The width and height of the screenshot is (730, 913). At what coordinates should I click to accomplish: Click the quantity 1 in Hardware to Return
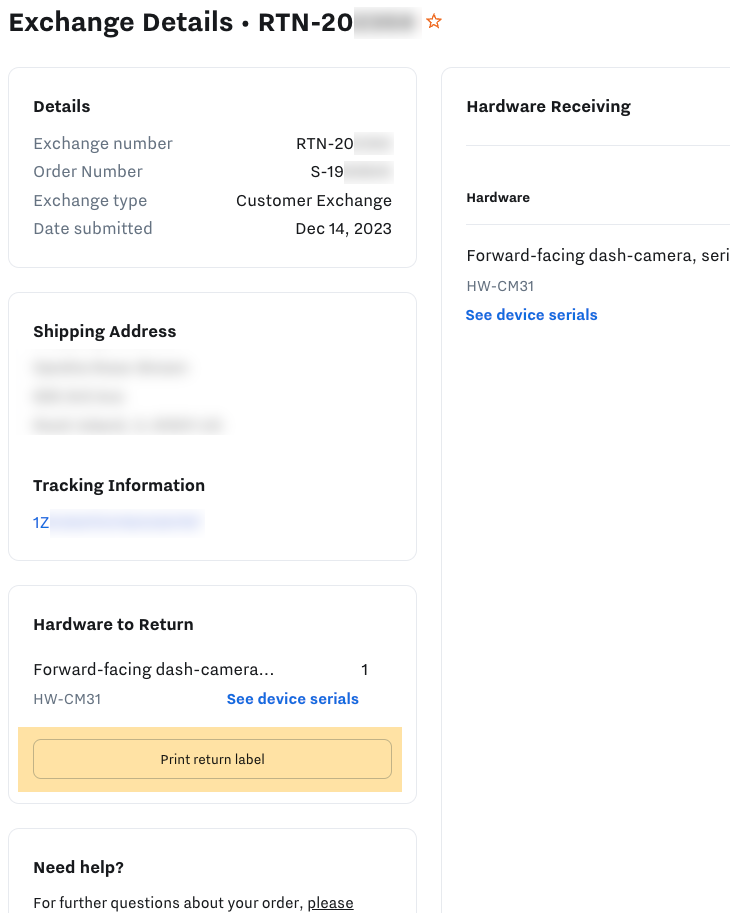coord(365,670)
